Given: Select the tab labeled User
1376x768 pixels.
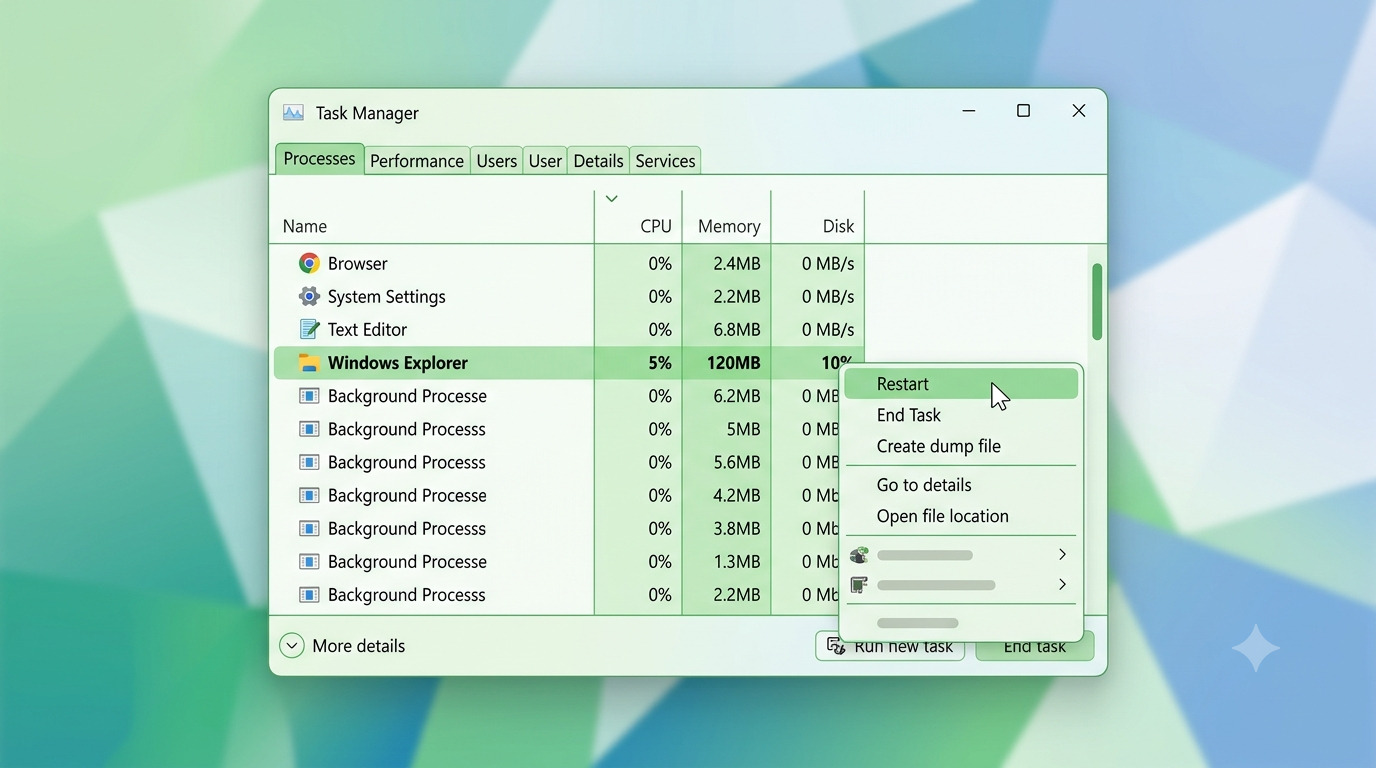Looking at the screenshot, I should pos(545,161).
